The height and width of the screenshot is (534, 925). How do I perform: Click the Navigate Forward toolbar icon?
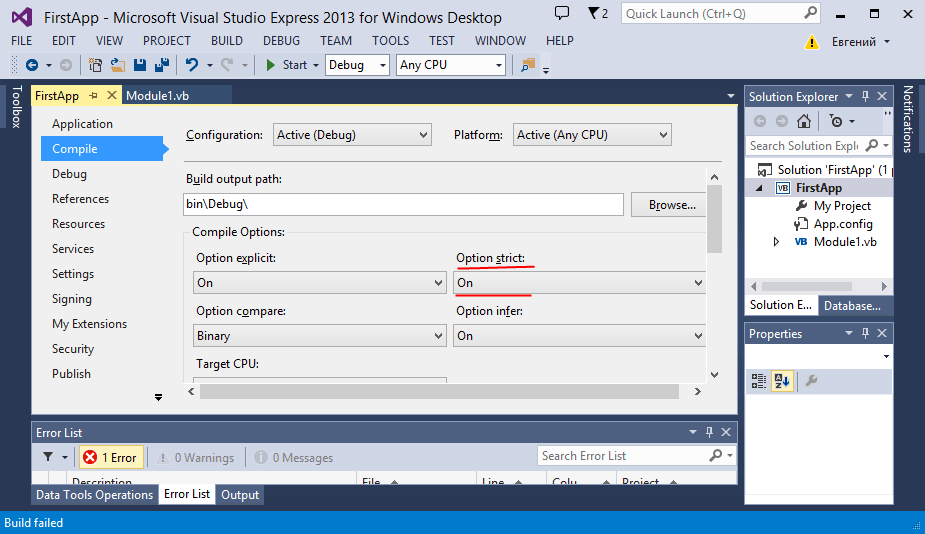66,65
